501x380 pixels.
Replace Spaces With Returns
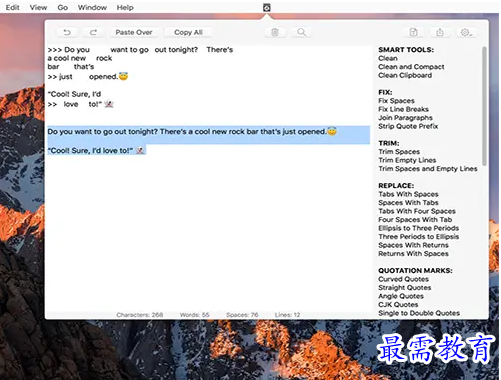(x=413, y=245)
